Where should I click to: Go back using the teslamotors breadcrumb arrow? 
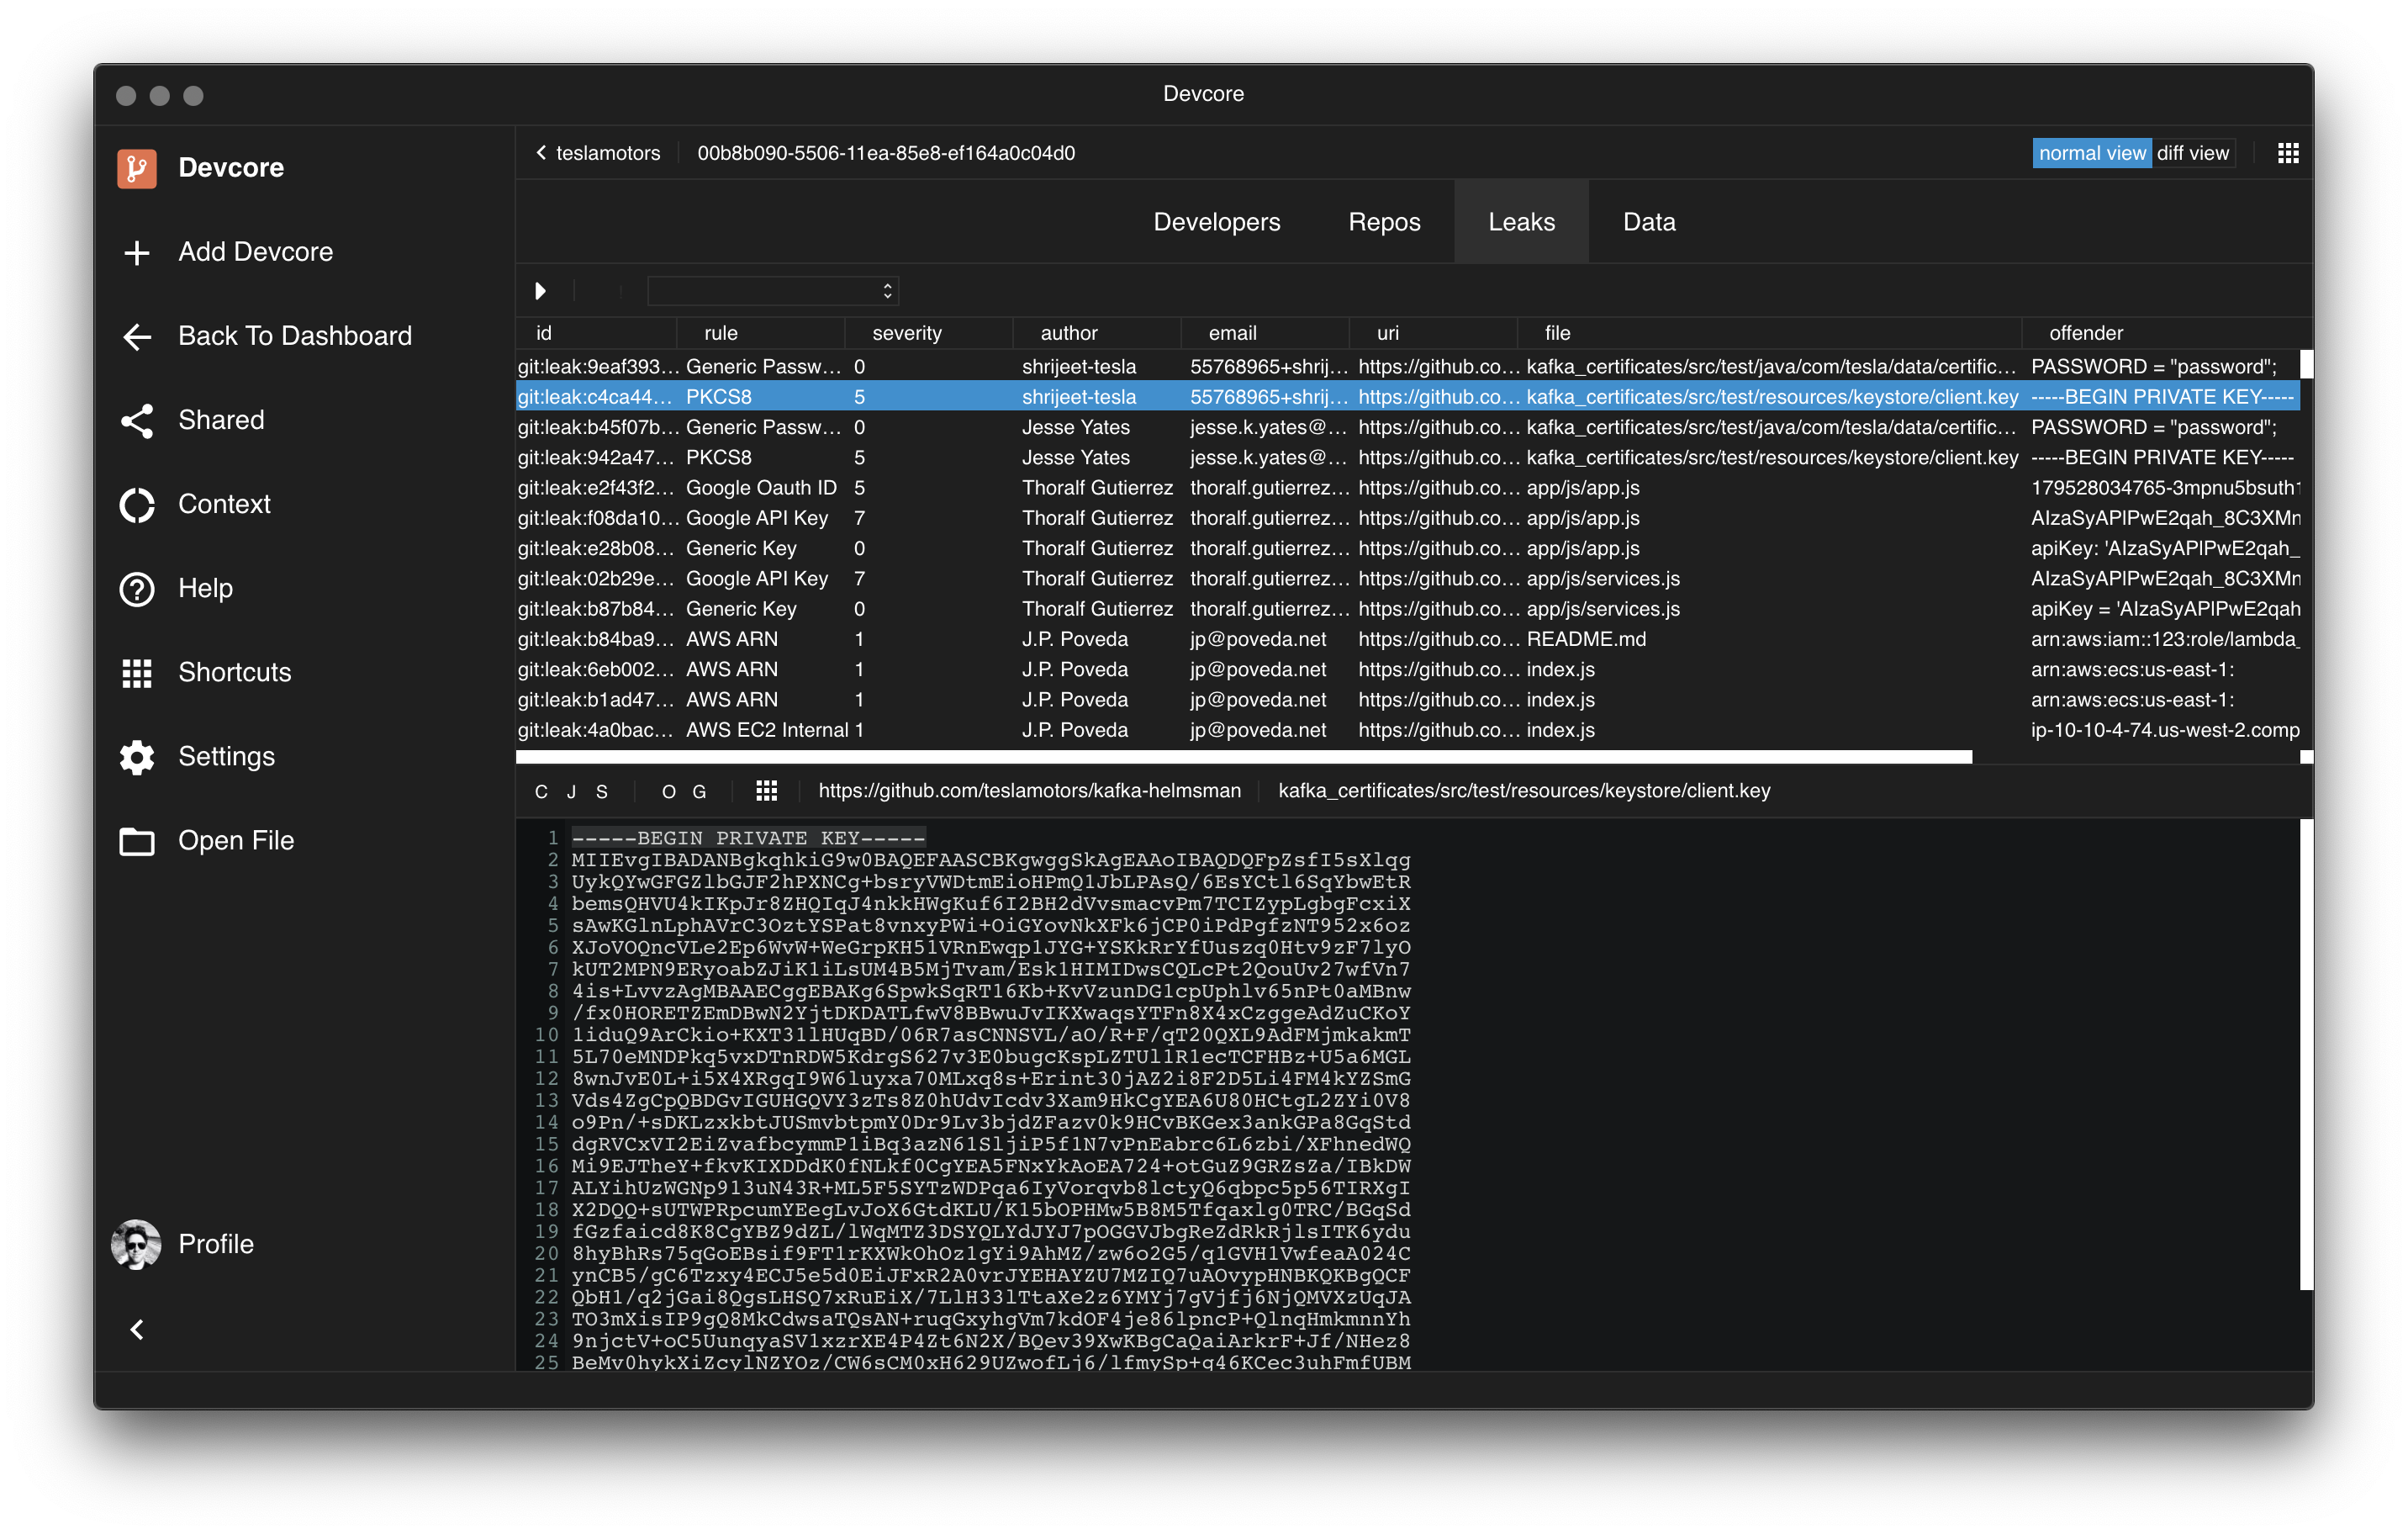point(541,152)
